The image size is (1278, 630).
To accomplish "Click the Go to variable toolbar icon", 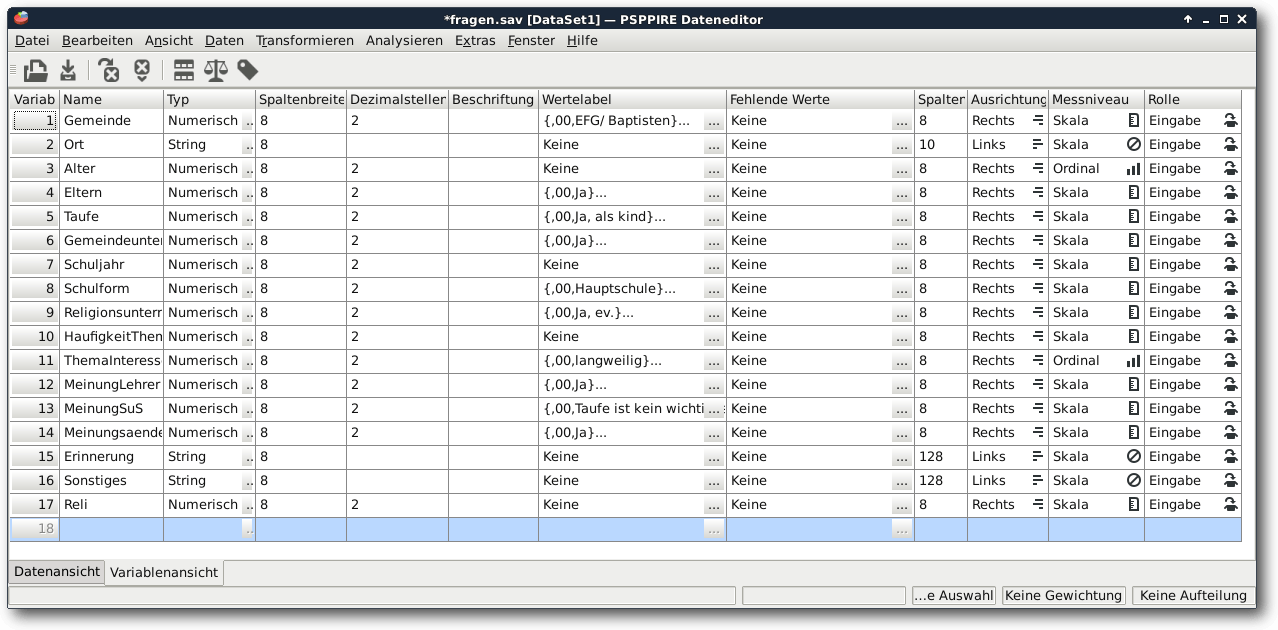I will point(109,70).
